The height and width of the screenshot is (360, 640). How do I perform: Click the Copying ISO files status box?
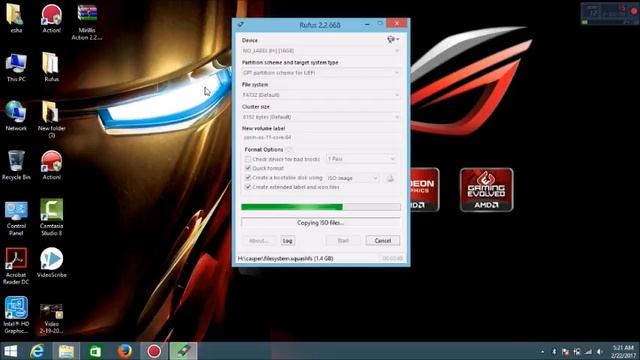click(x=321, y=223)
